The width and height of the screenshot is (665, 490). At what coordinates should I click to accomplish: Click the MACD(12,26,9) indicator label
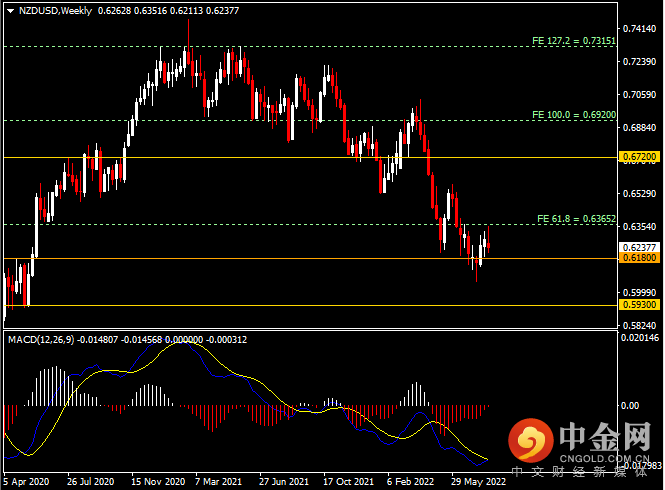click(x=41, y=339)
